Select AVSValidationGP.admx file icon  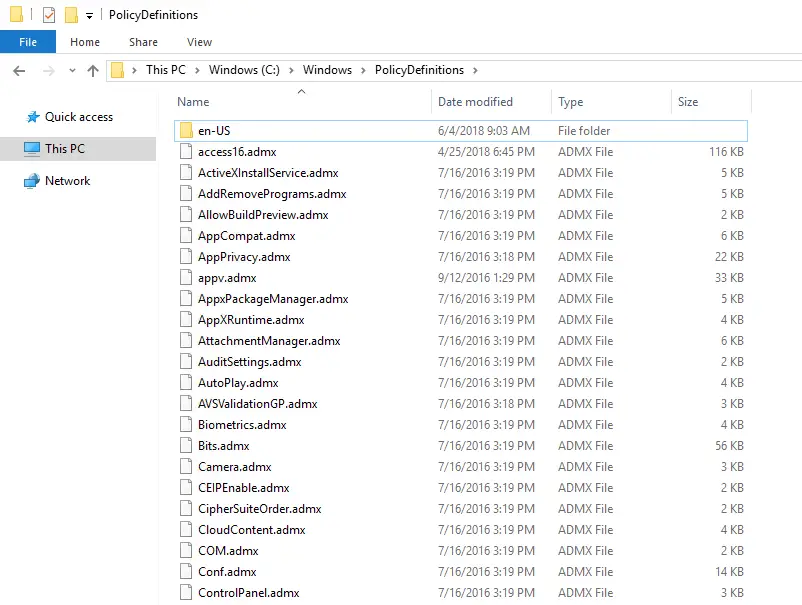click(186, 404)
